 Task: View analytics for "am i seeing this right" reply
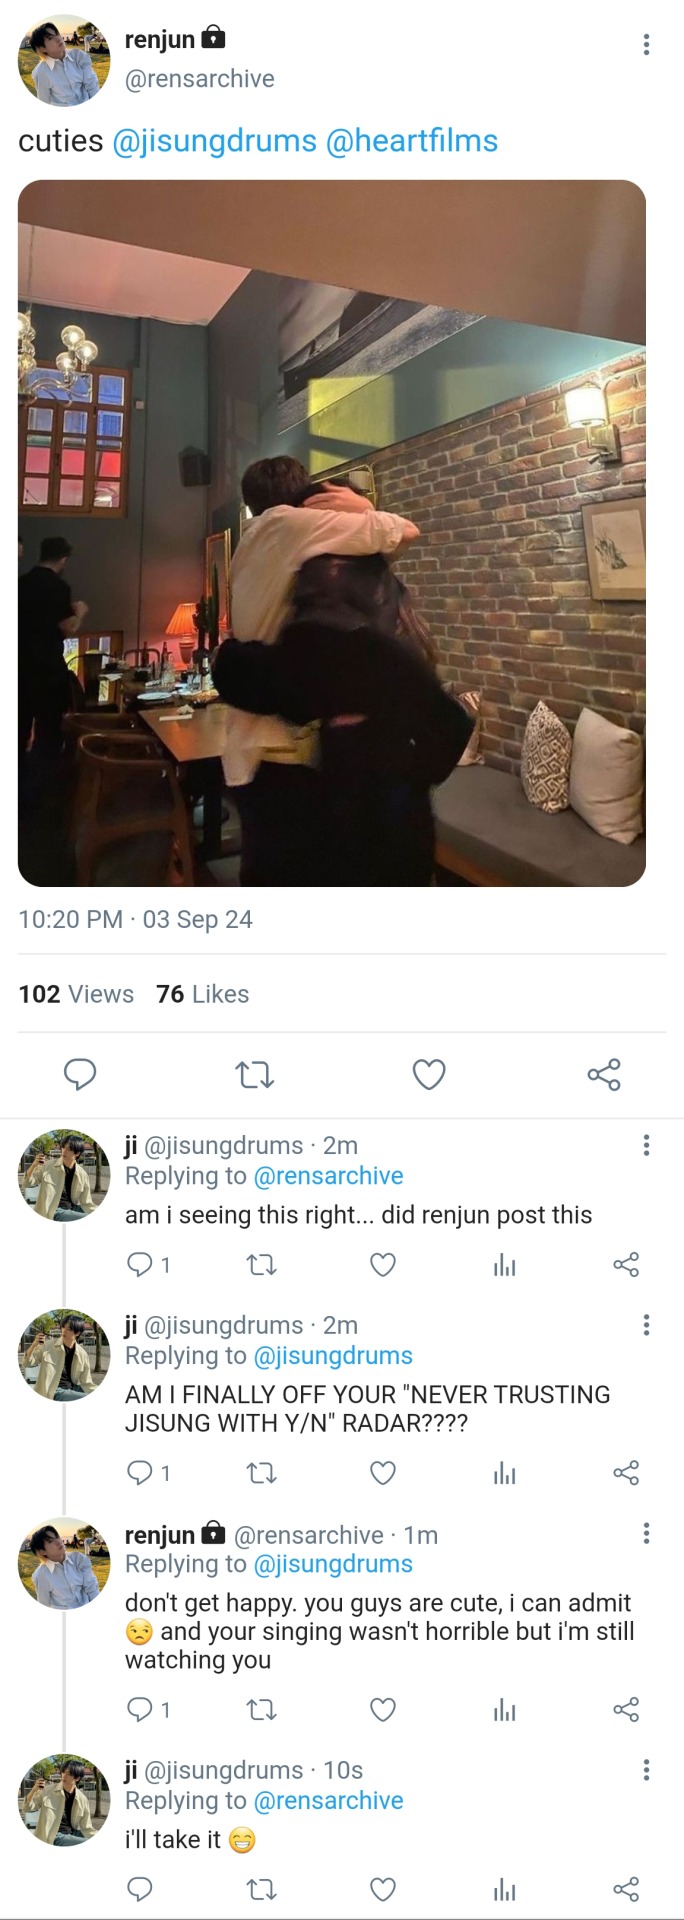coord(505,1265)
